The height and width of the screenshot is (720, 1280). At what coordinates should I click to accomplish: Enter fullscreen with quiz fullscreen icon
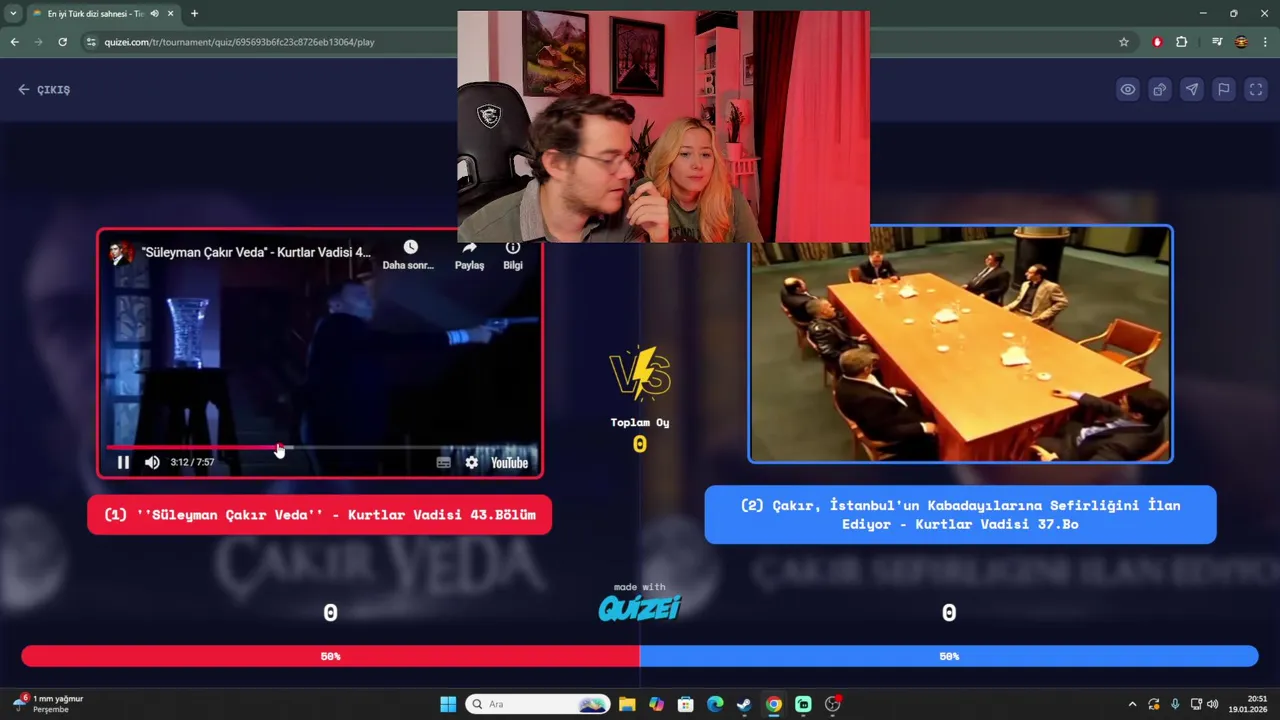pos(1256,89)
